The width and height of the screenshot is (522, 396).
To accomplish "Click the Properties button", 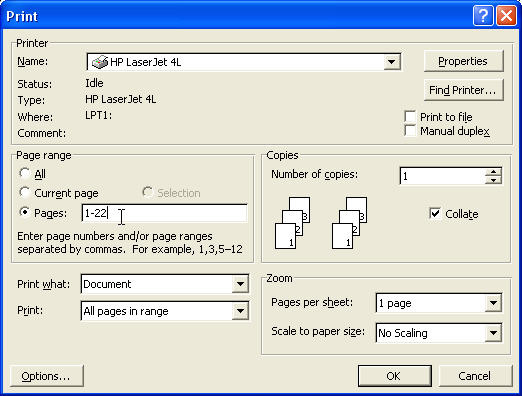I will pyautogui.click(x=463, y=61).
